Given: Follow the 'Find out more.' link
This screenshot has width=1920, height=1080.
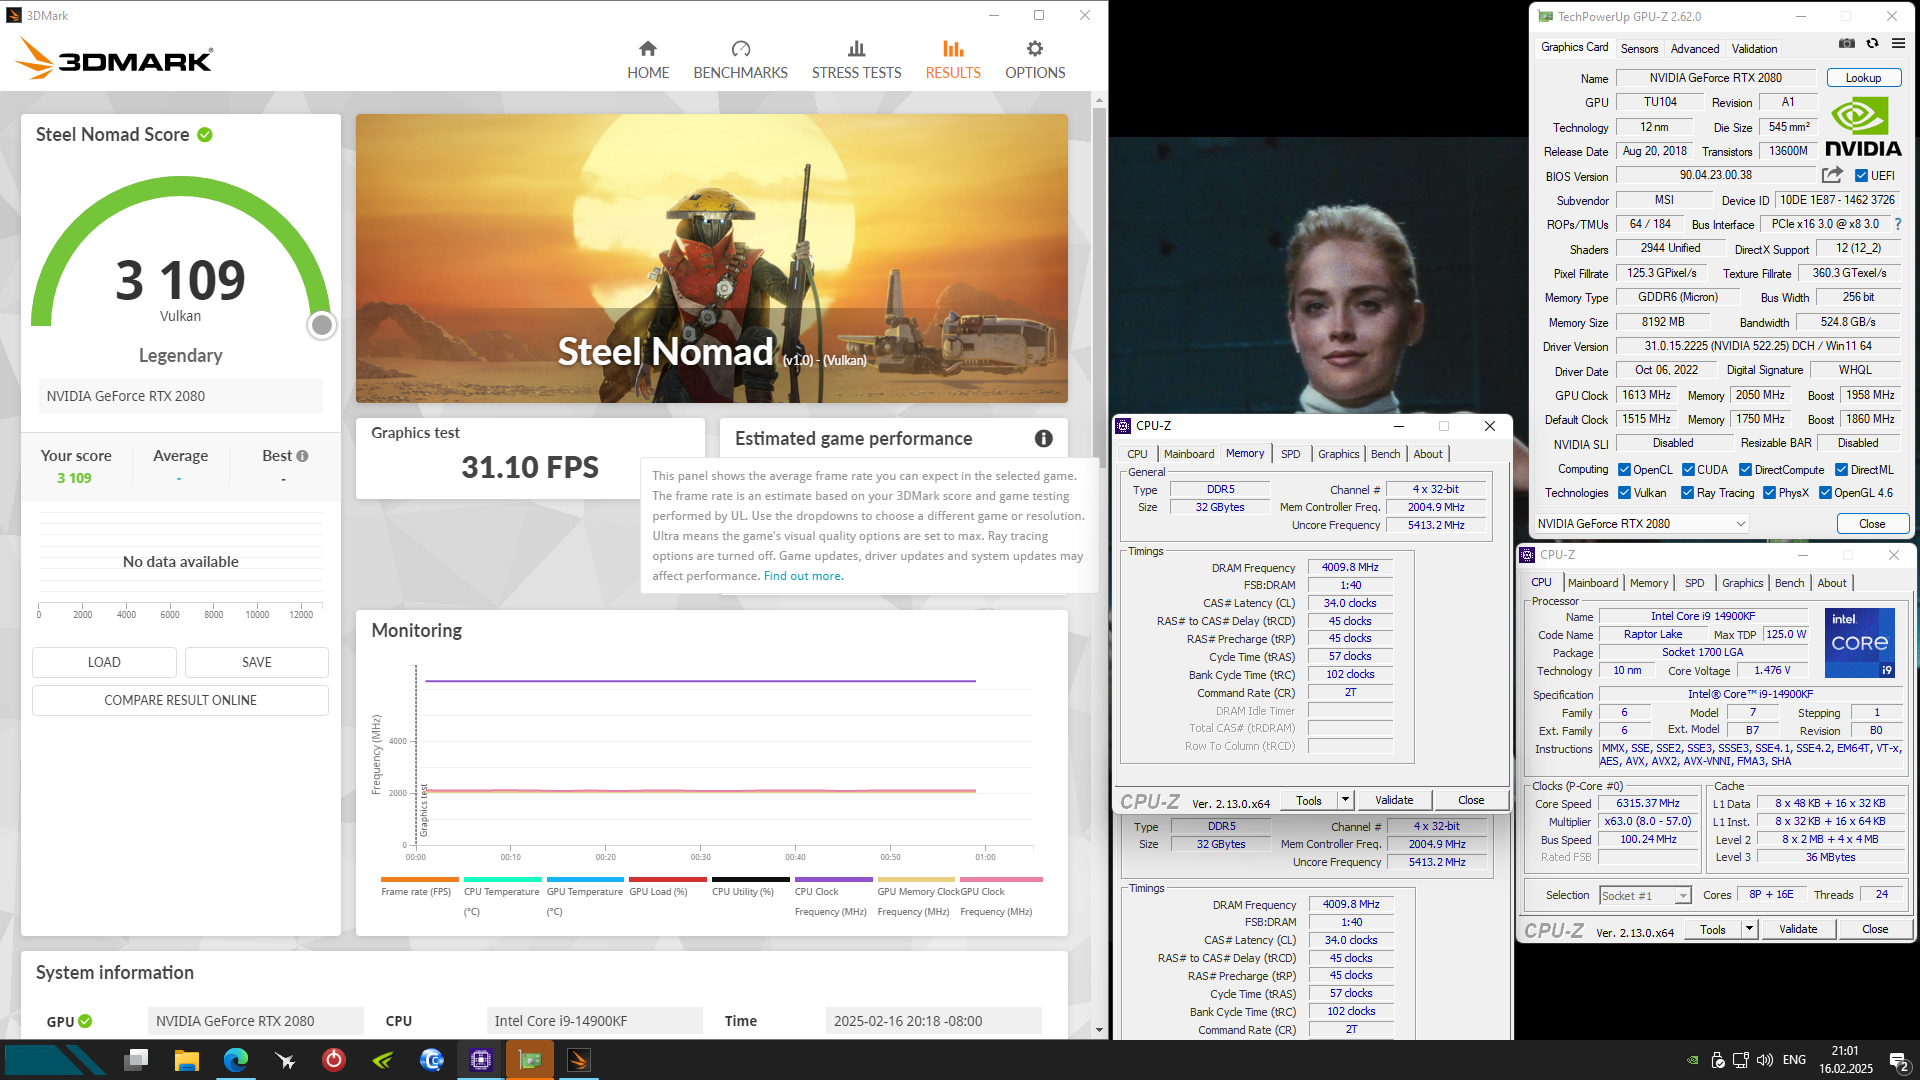Looking at the screenshot, I should 803,576.
